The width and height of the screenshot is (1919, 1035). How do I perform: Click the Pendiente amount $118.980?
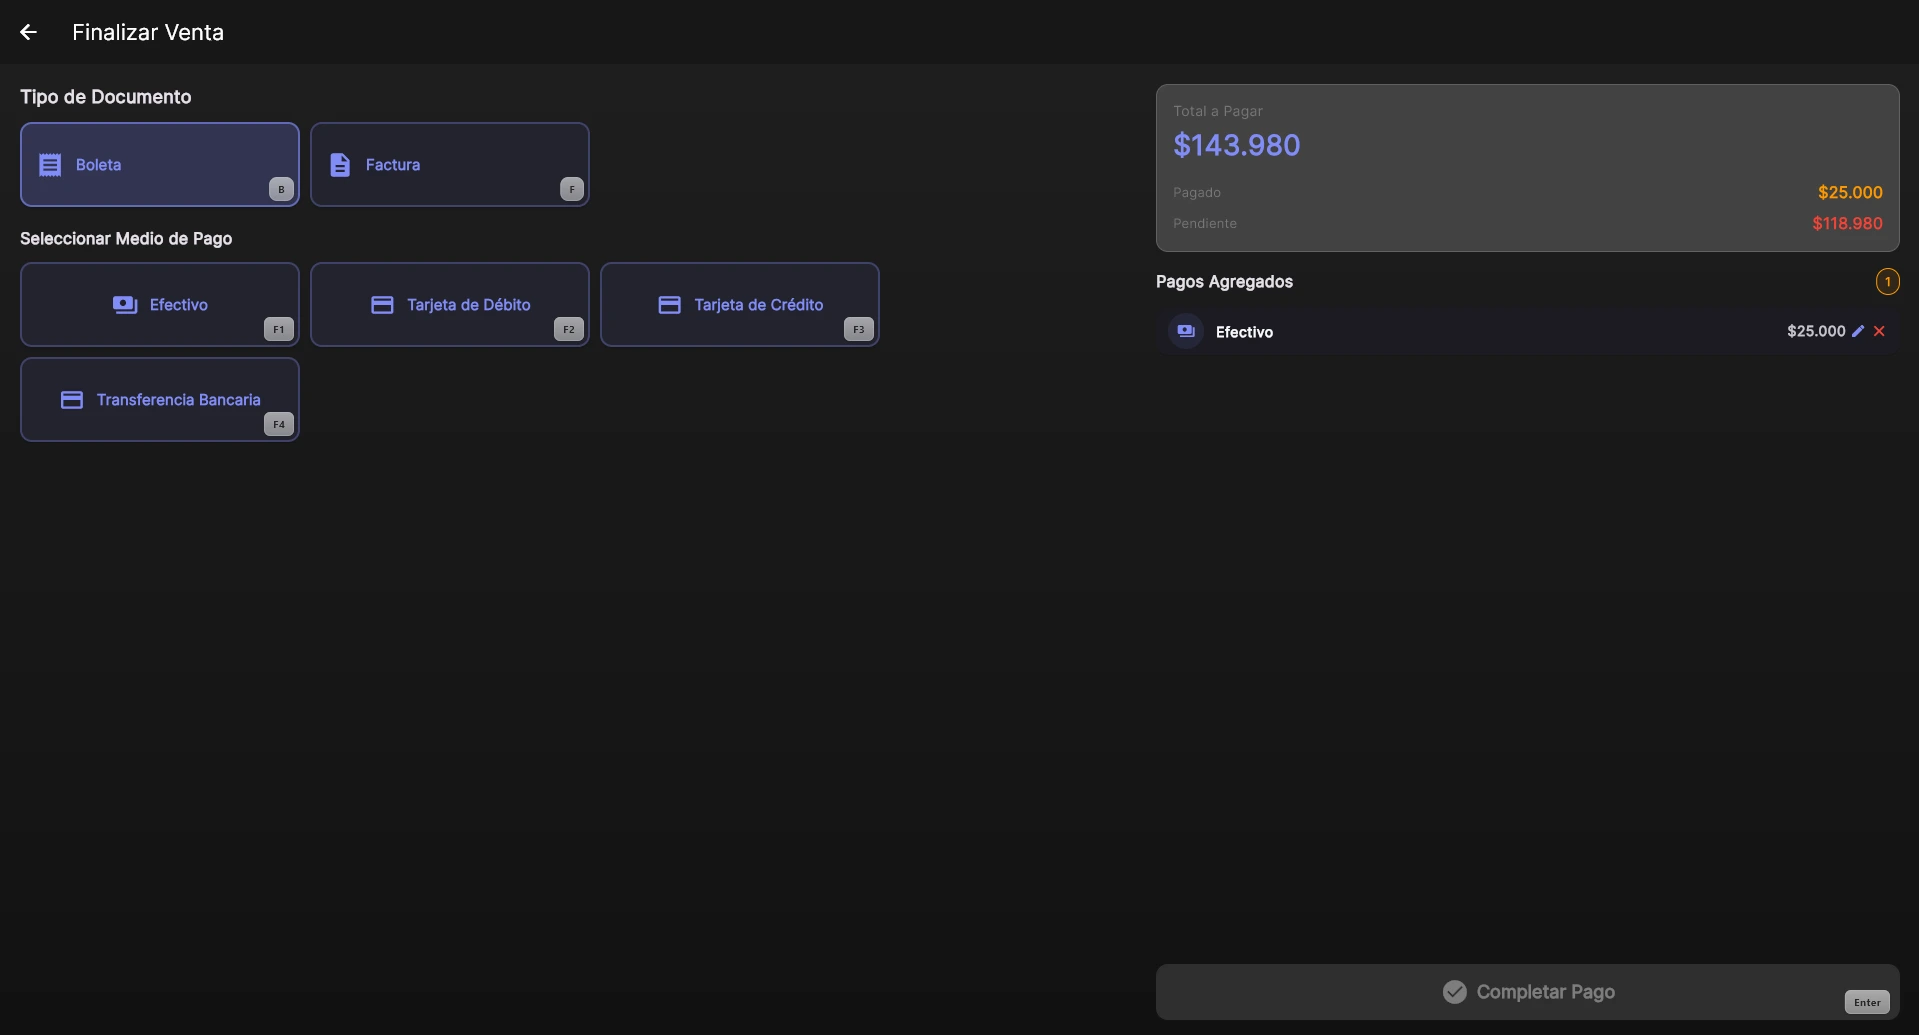click(x=1847, y=223)
